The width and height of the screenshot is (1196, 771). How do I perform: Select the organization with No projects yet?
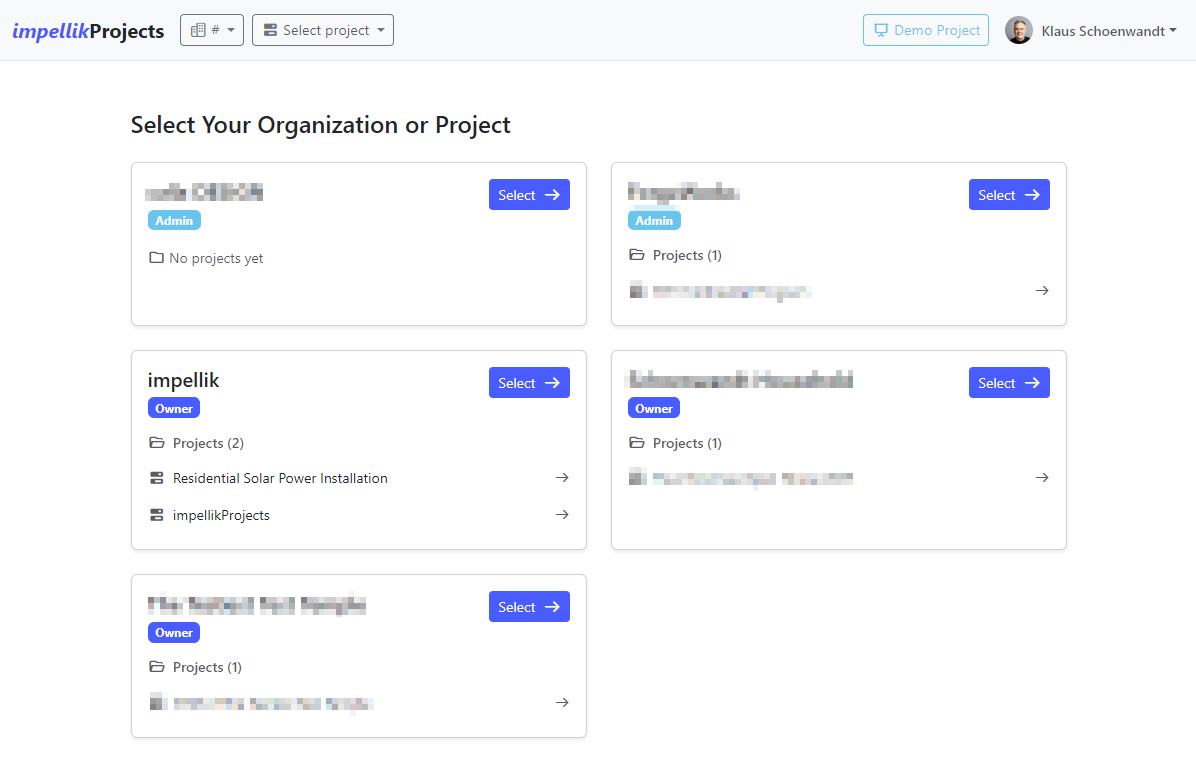point(529,194)
